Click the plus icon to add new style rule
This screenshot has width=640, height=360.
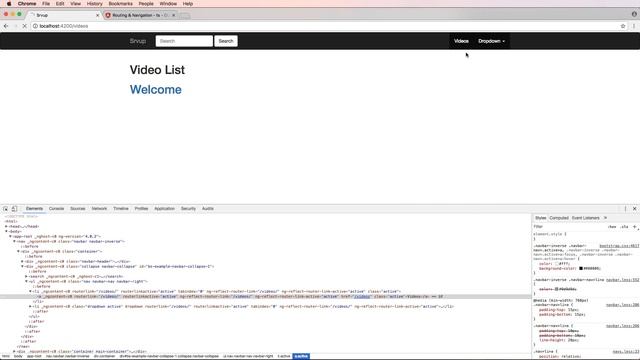coord(635,226)
